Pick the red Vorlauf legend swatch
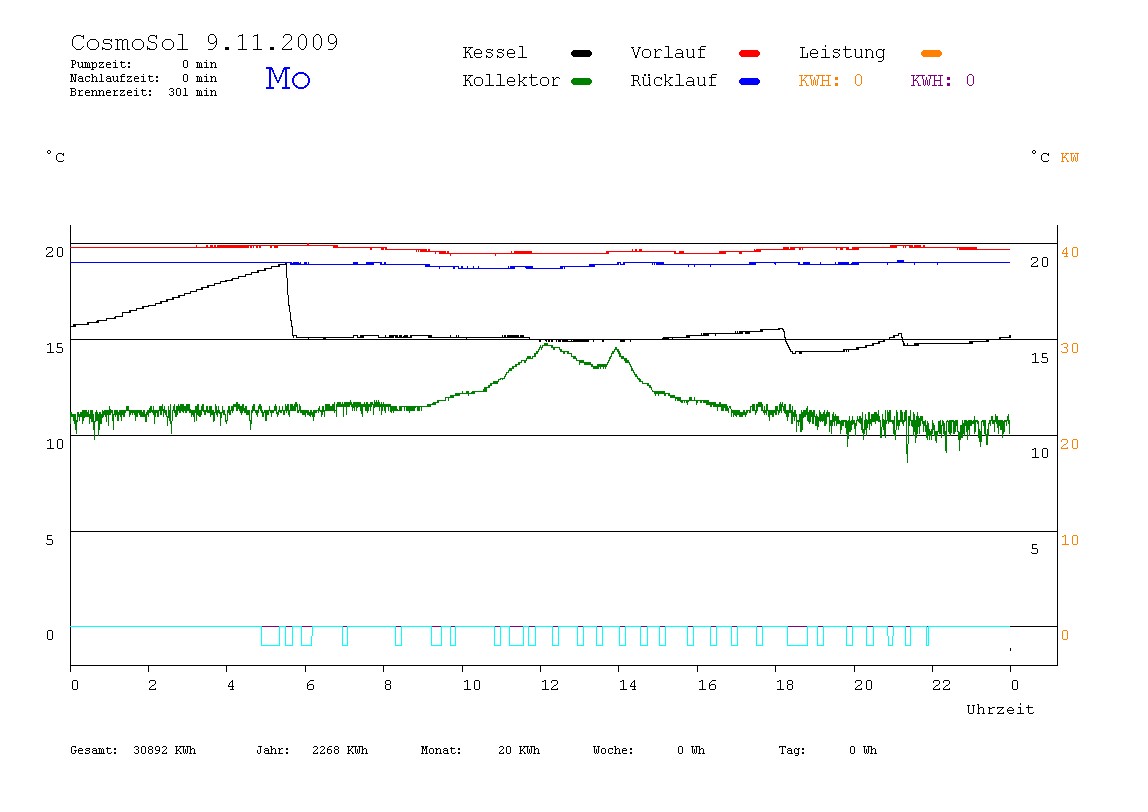1148x812 pixels. [x=750, y=53]
